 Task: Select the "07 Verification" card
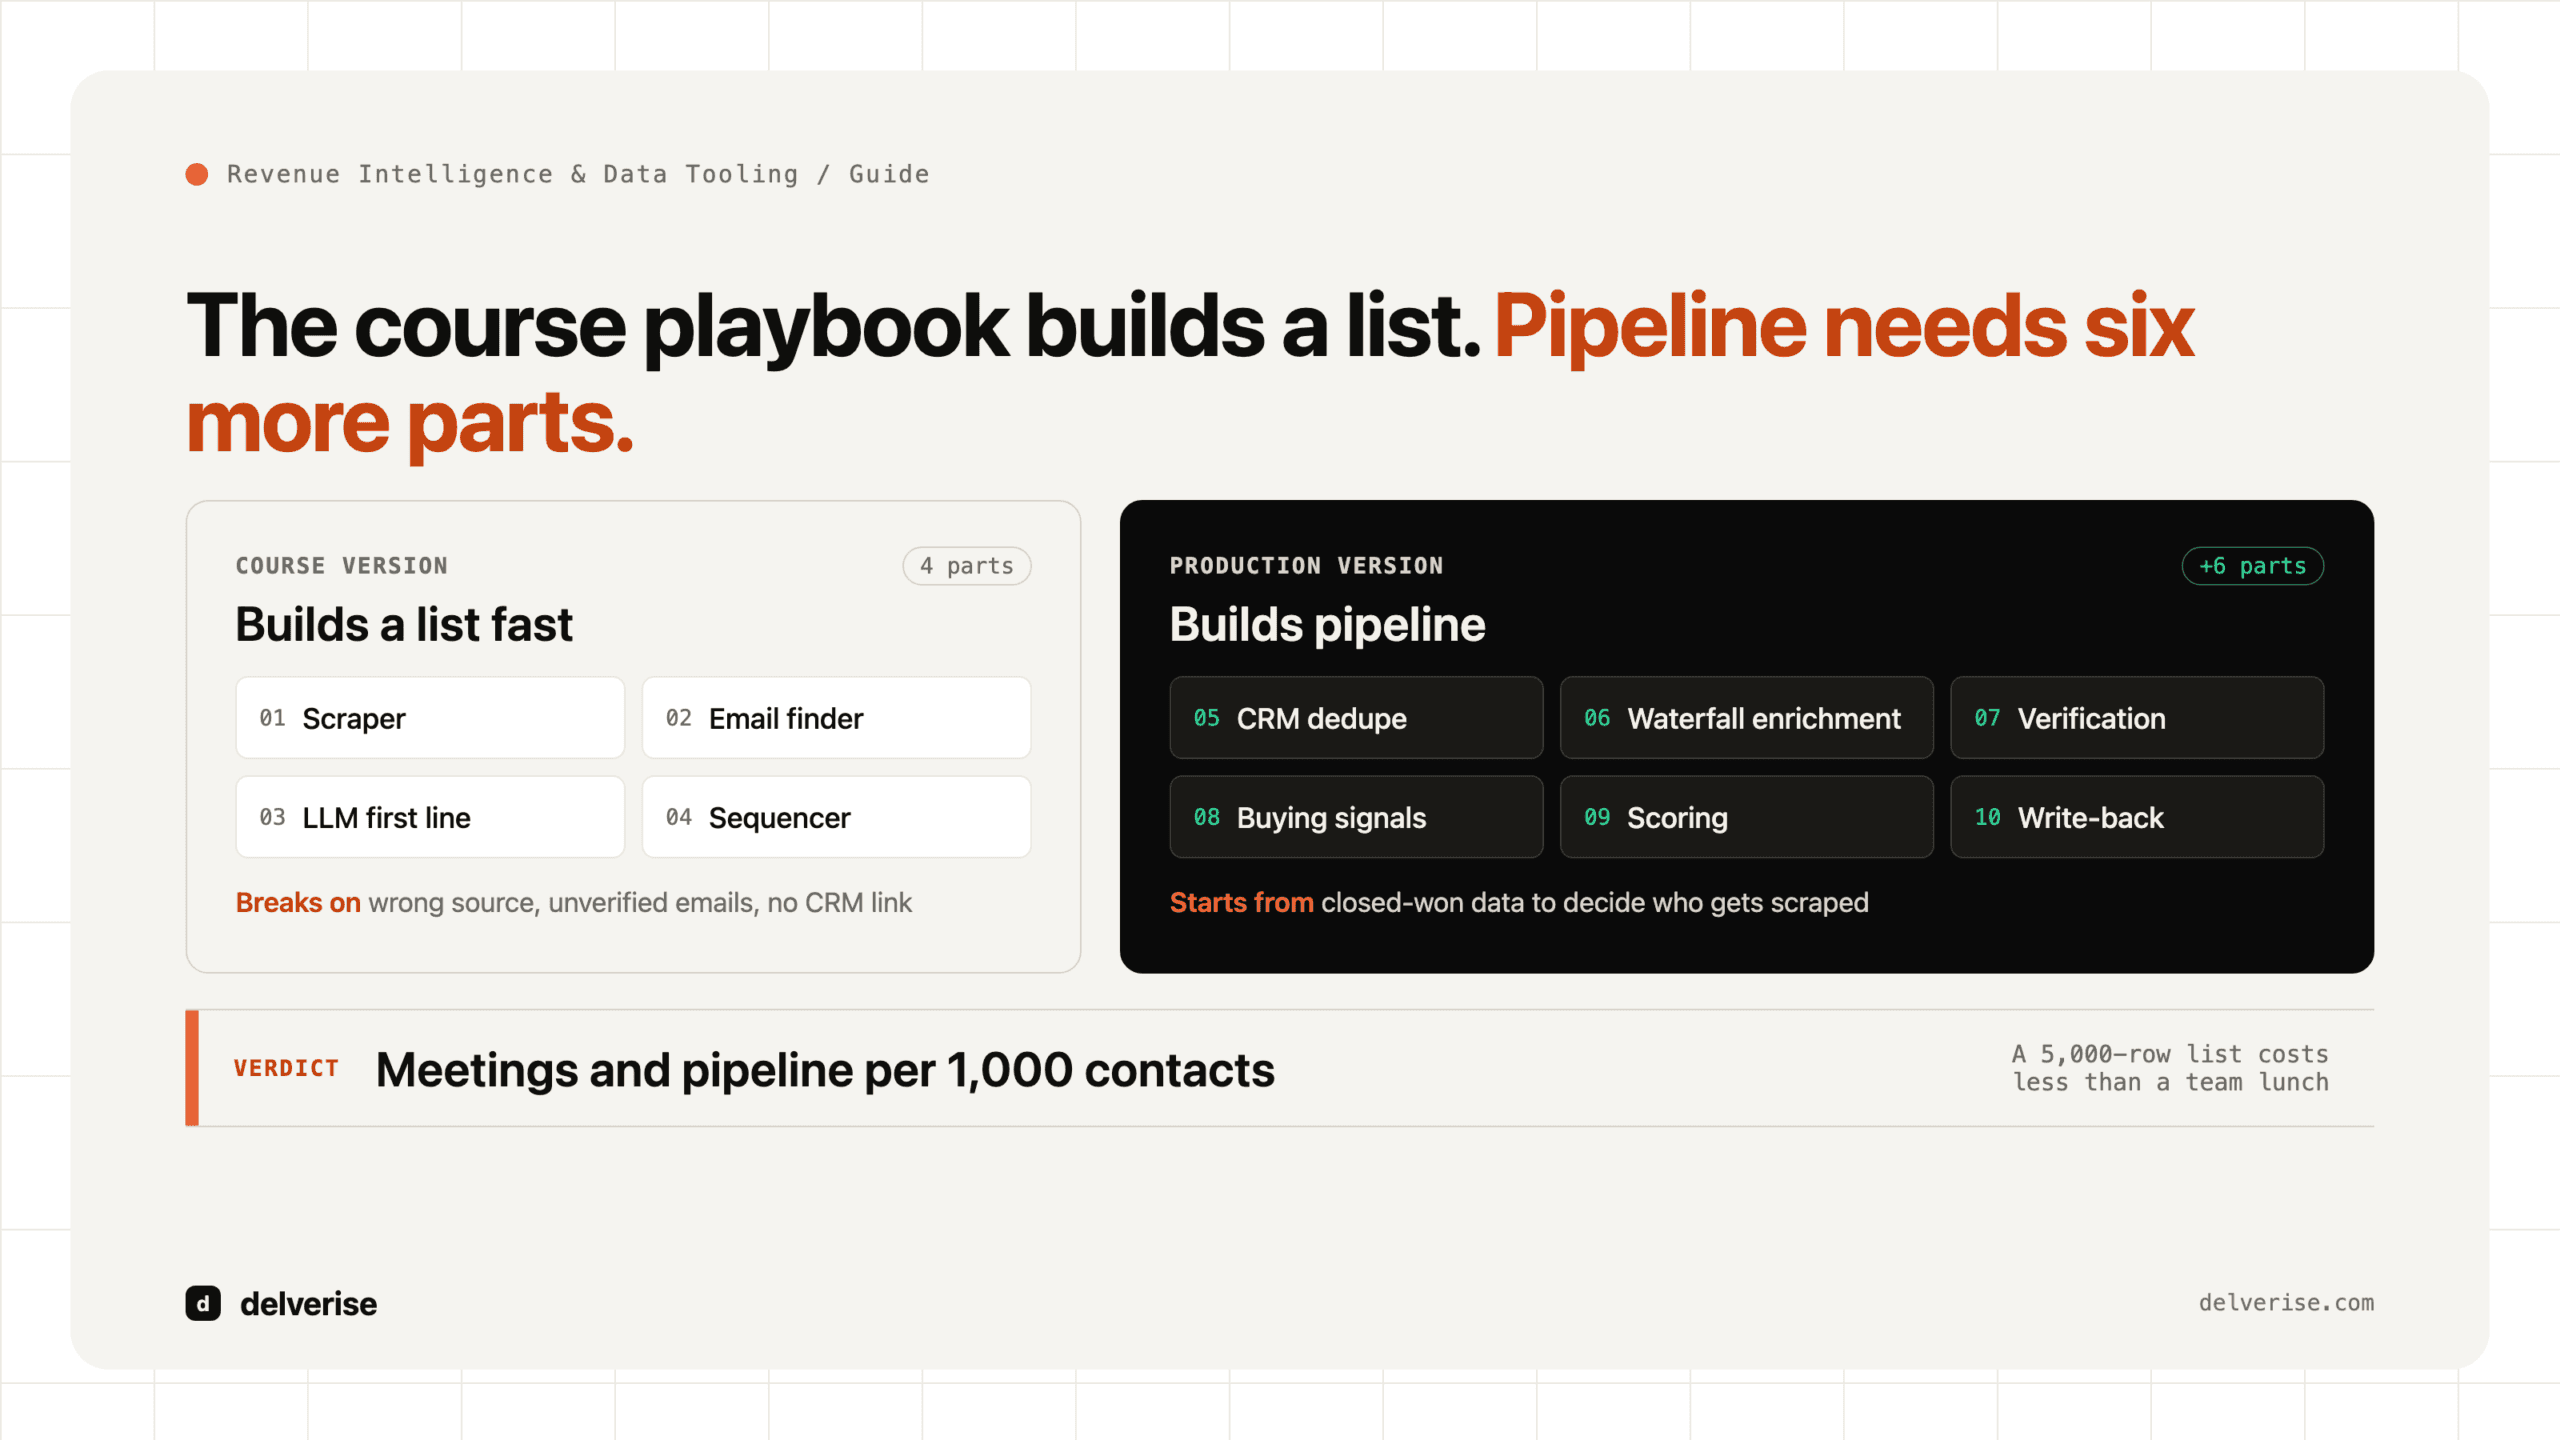point(2137,718)
